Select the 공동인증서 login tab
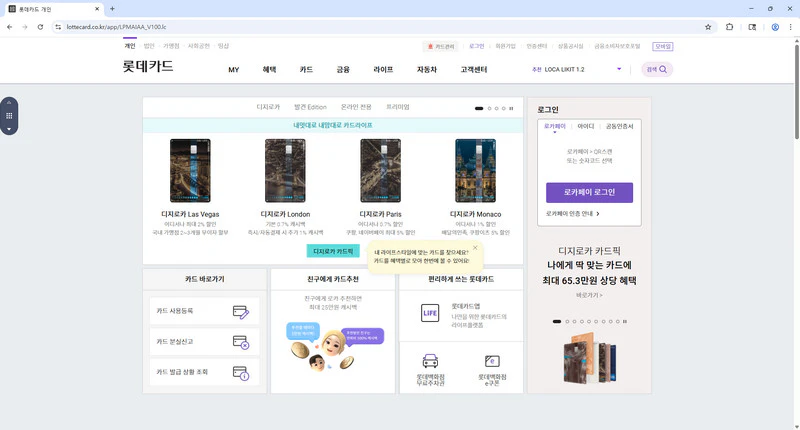Image resolution: width=800 pixels, height=430 pixels. [x=619, y=126]
